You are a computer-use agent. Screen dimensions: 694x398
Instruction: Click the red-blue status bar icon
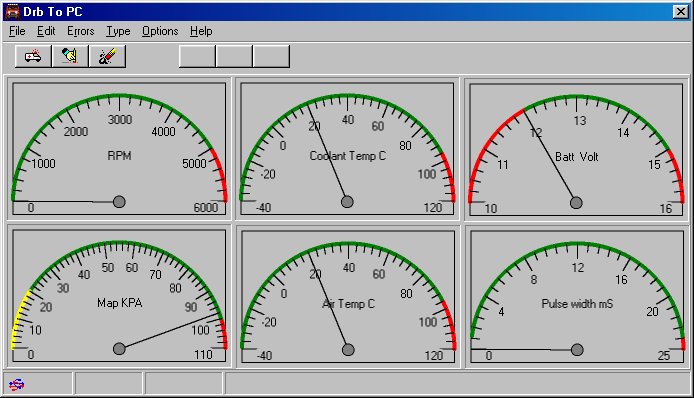17,384
